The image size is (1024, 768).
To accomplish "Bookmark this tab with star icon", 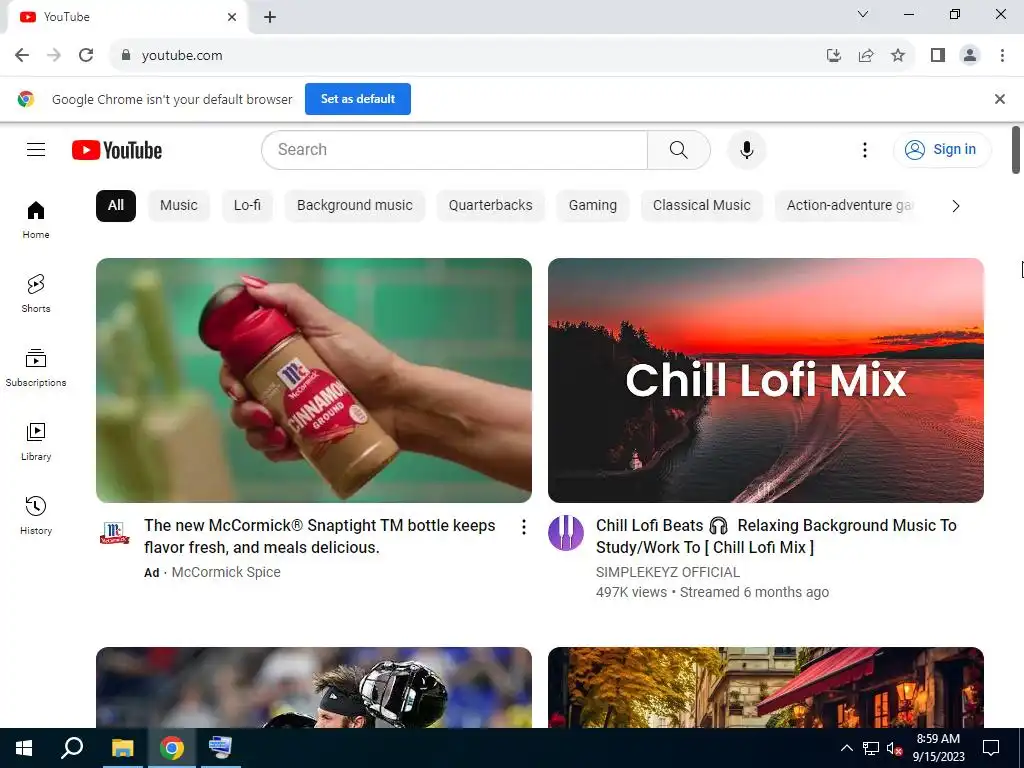I will point(898,56).
